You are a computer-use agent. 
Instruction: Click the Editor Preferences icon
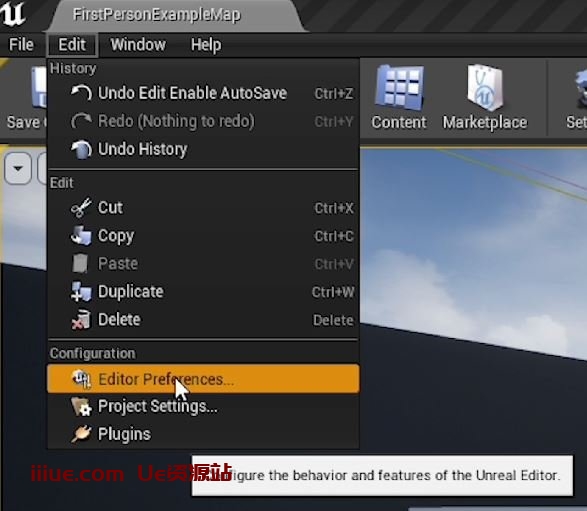[81, 379]
